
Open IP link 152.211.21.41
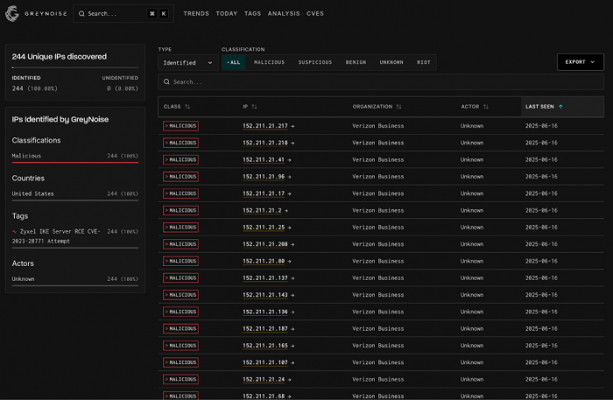(263, 160)
